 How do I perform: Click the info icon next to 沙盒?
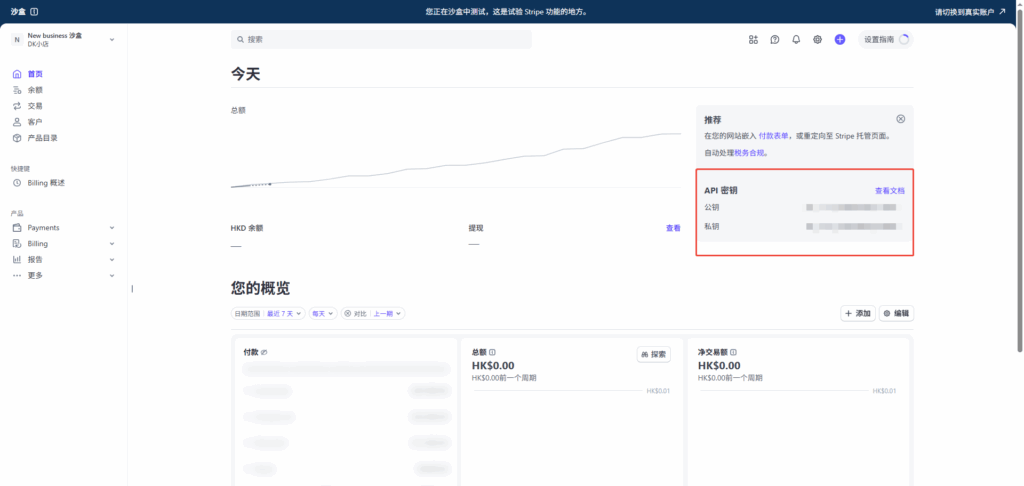tap(35, 12)
